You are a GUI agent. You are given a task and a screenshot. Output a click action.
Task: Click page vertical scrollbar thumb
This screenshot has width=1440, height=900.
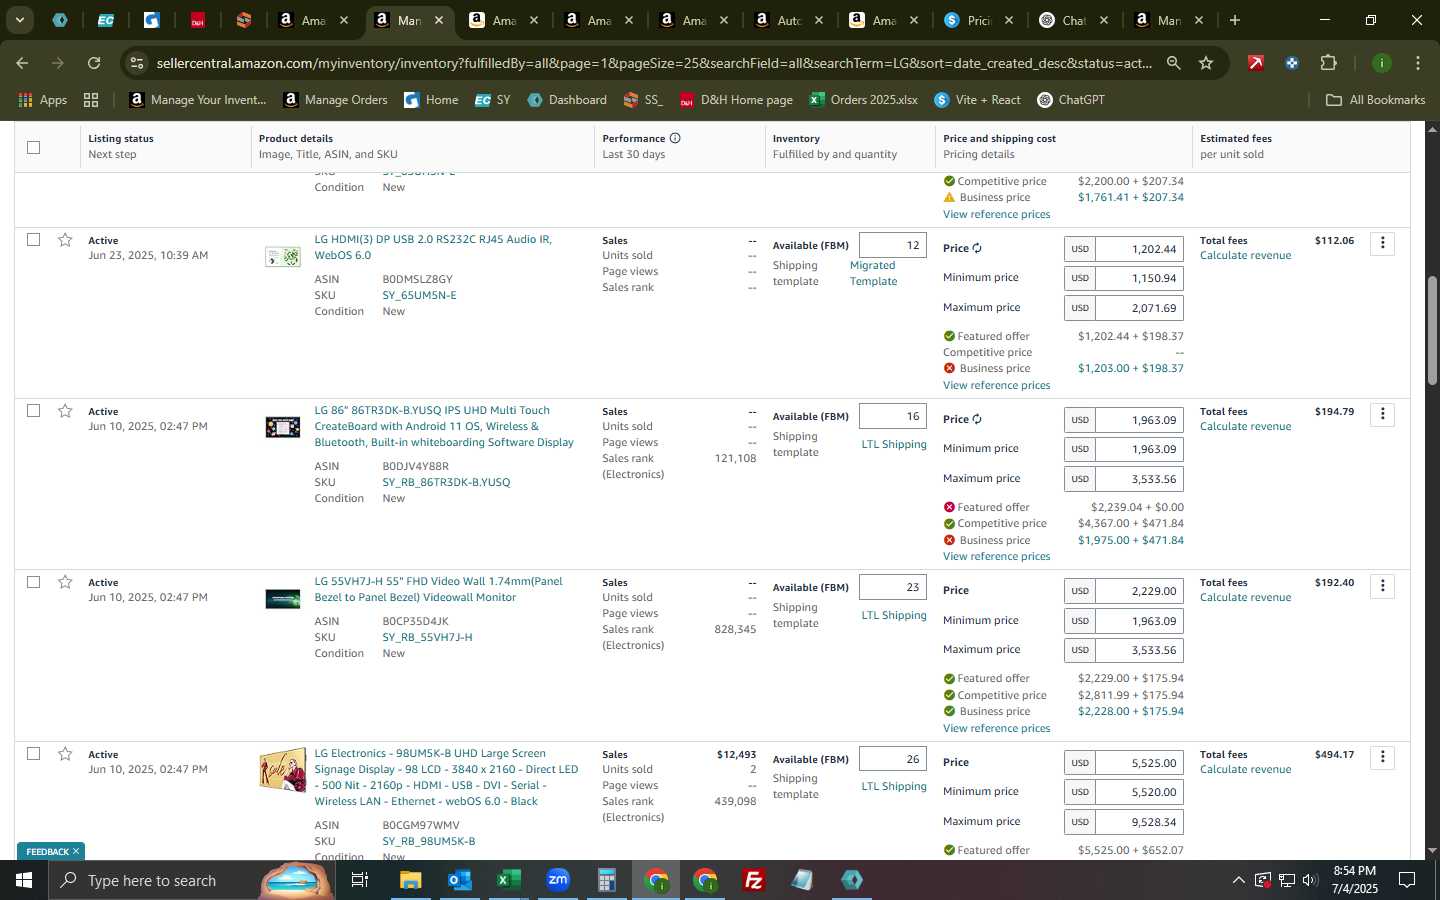click(x=1432, y=330)
